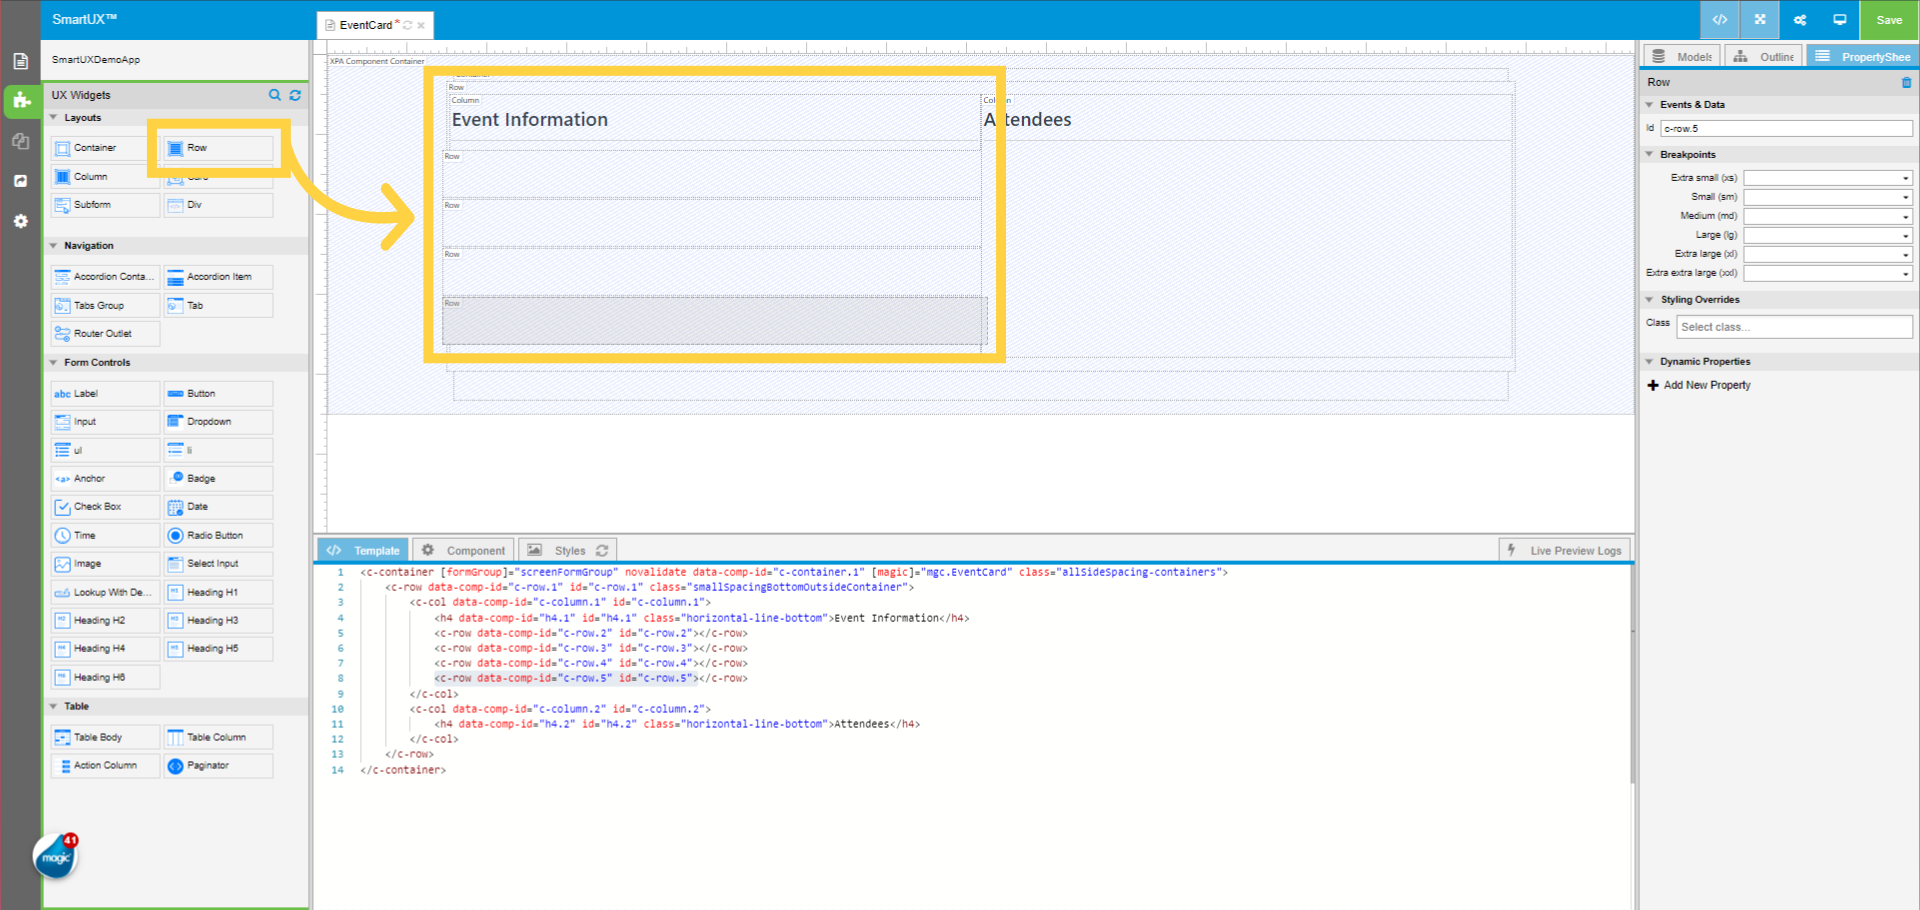
Task: Click the document icon in the left sidebar
Action: [x=20, y=60]
